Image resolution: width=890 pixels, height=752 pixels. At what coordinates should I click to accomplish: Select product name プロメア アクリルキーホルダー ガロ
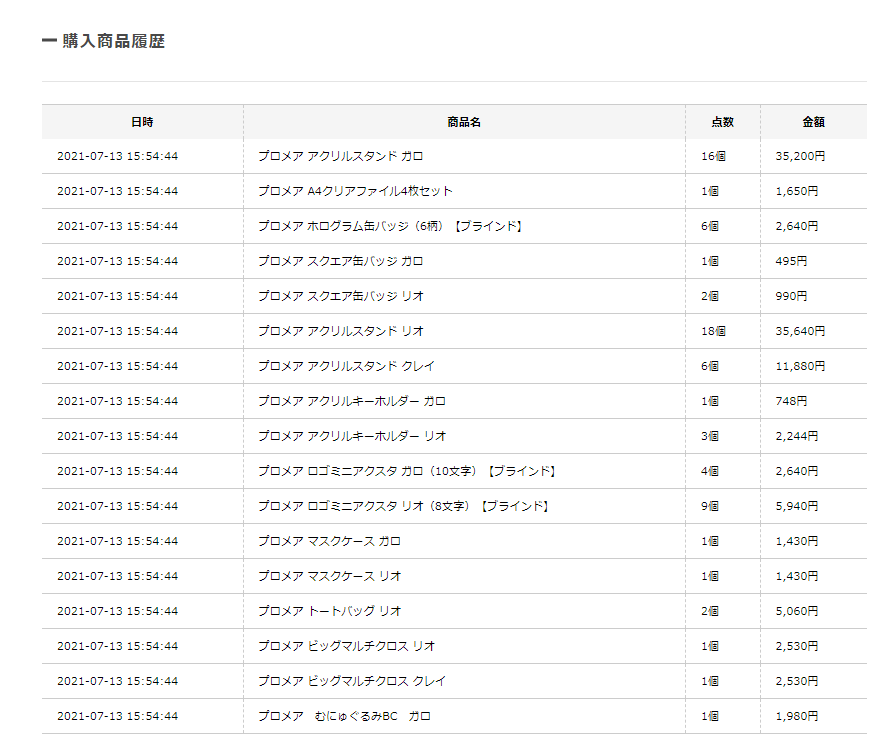352,401
